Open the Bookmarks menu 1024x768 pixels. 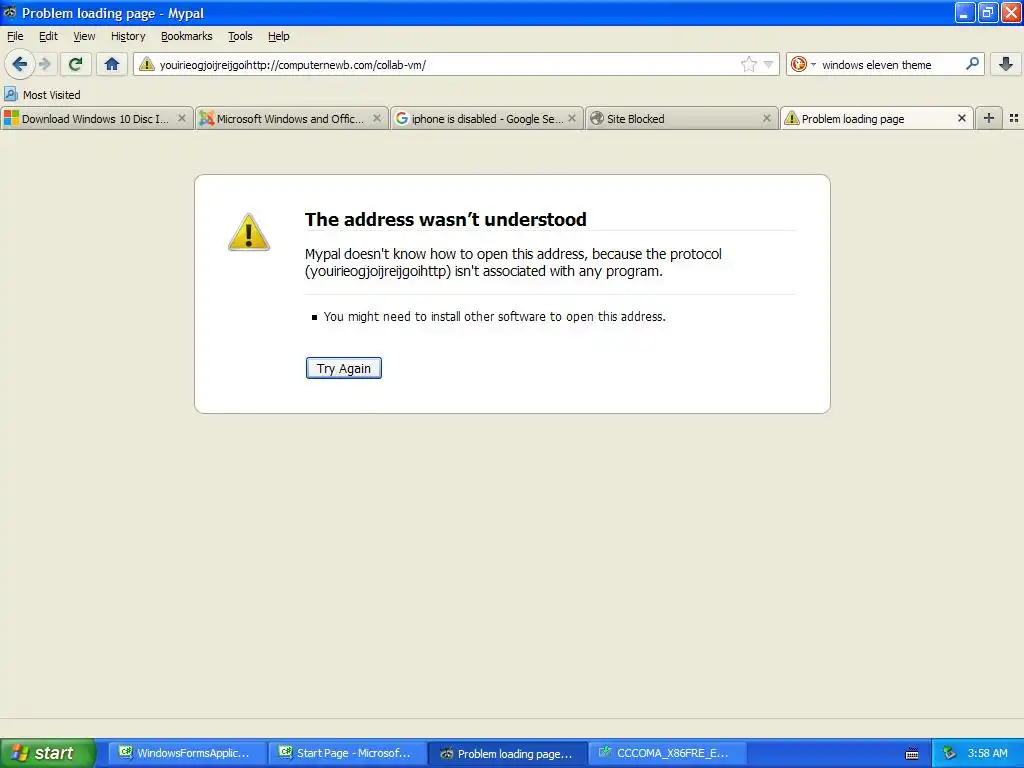(187, 36)
